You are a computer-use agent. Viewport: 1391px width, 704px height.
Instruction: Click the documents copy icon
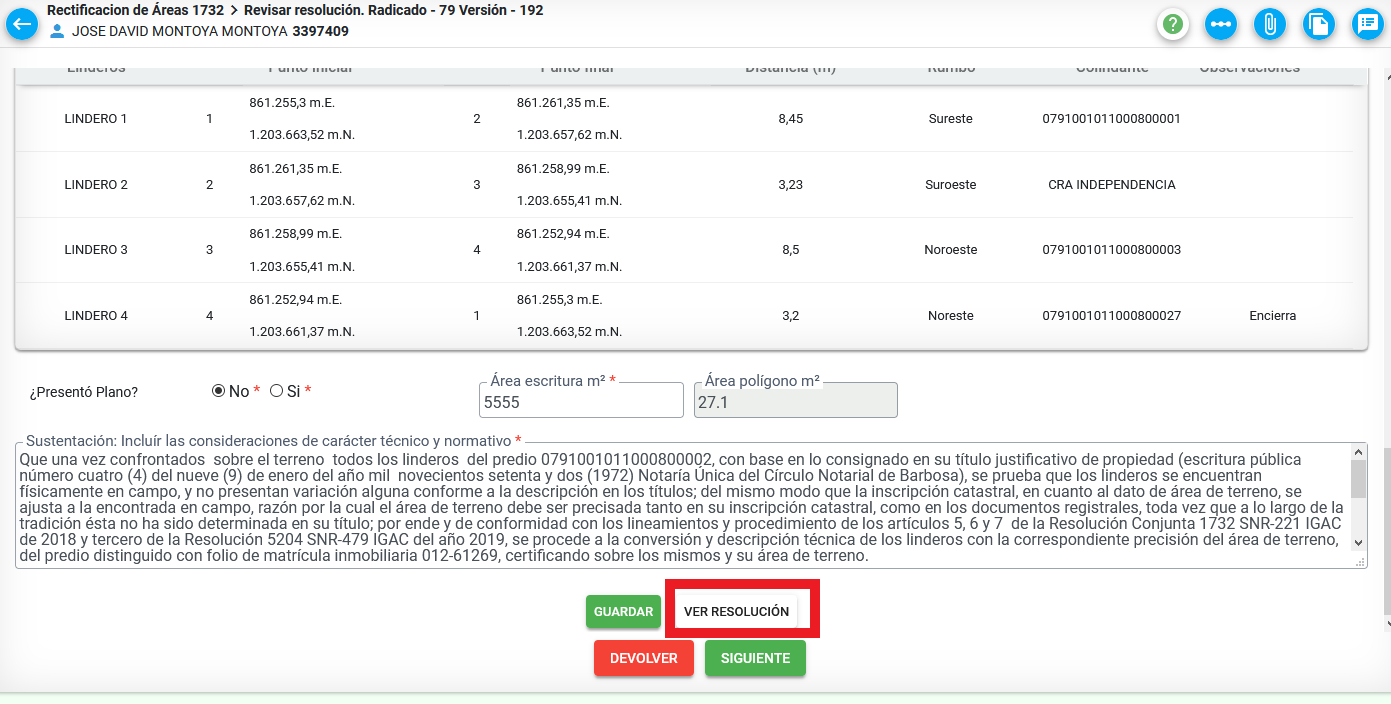[x=1318, y=24]
